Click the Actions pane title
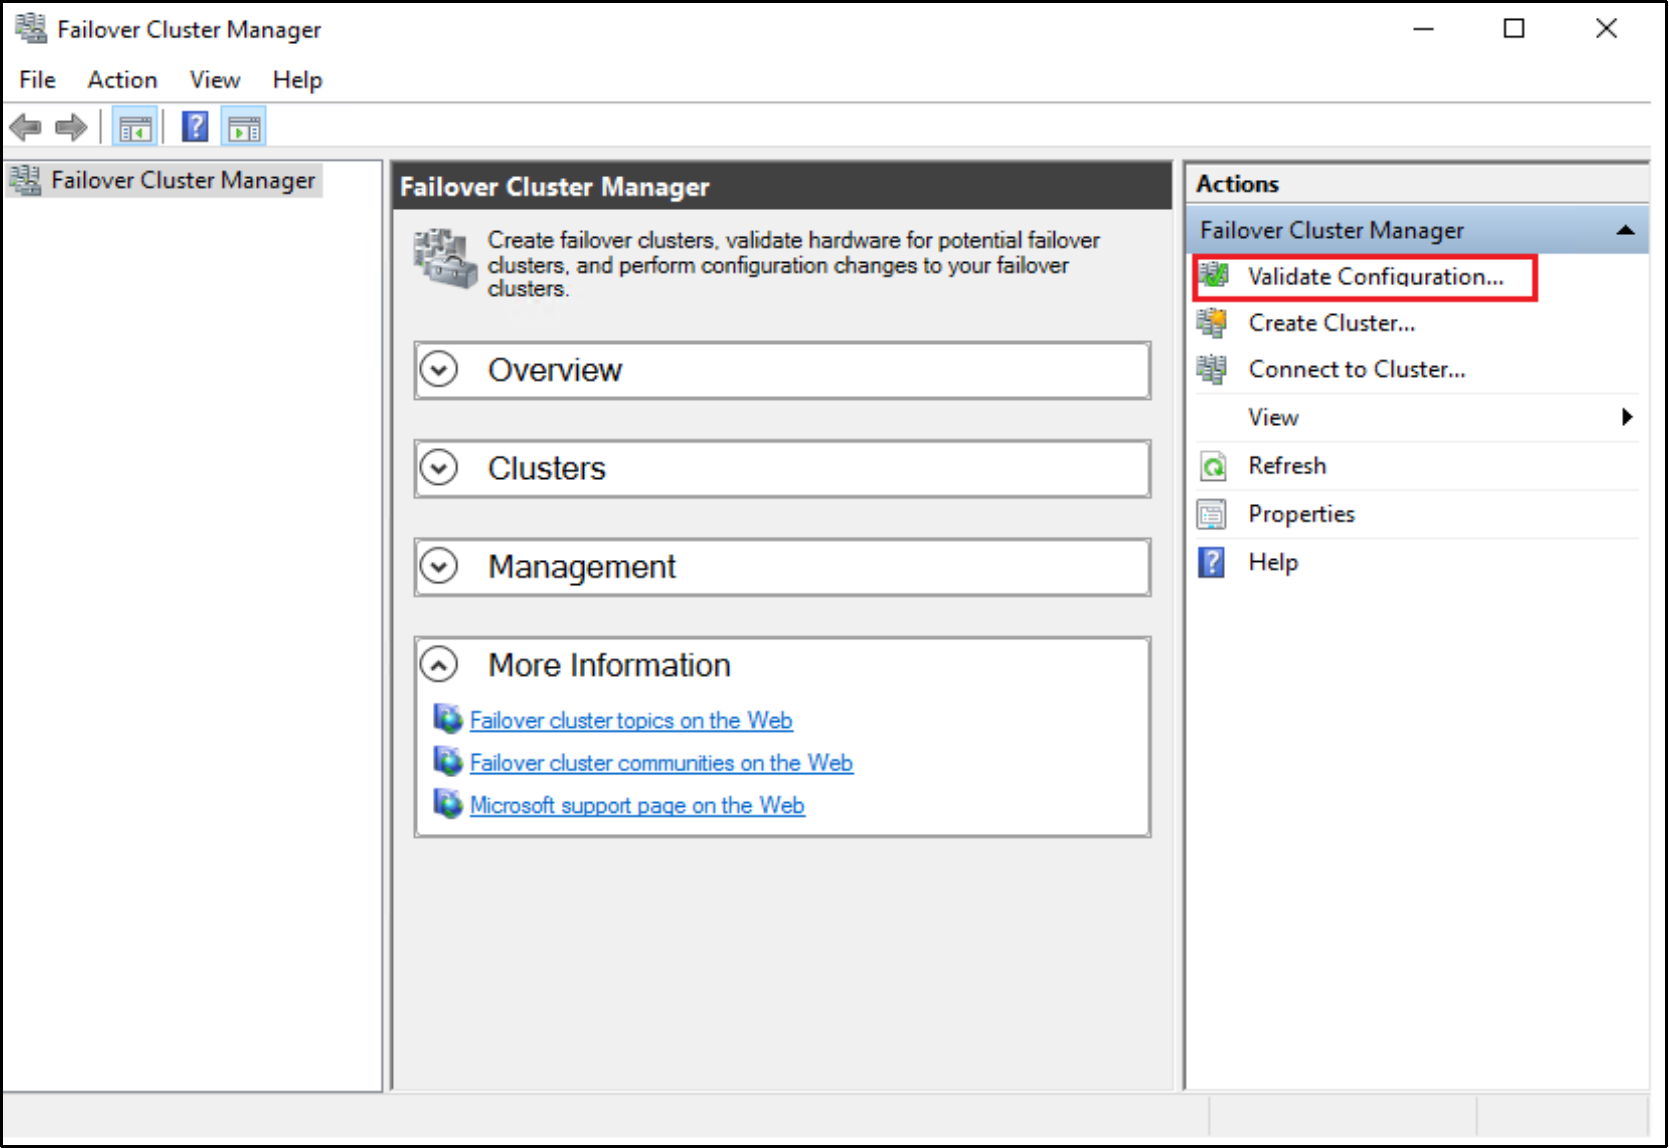 [1237, 184]
